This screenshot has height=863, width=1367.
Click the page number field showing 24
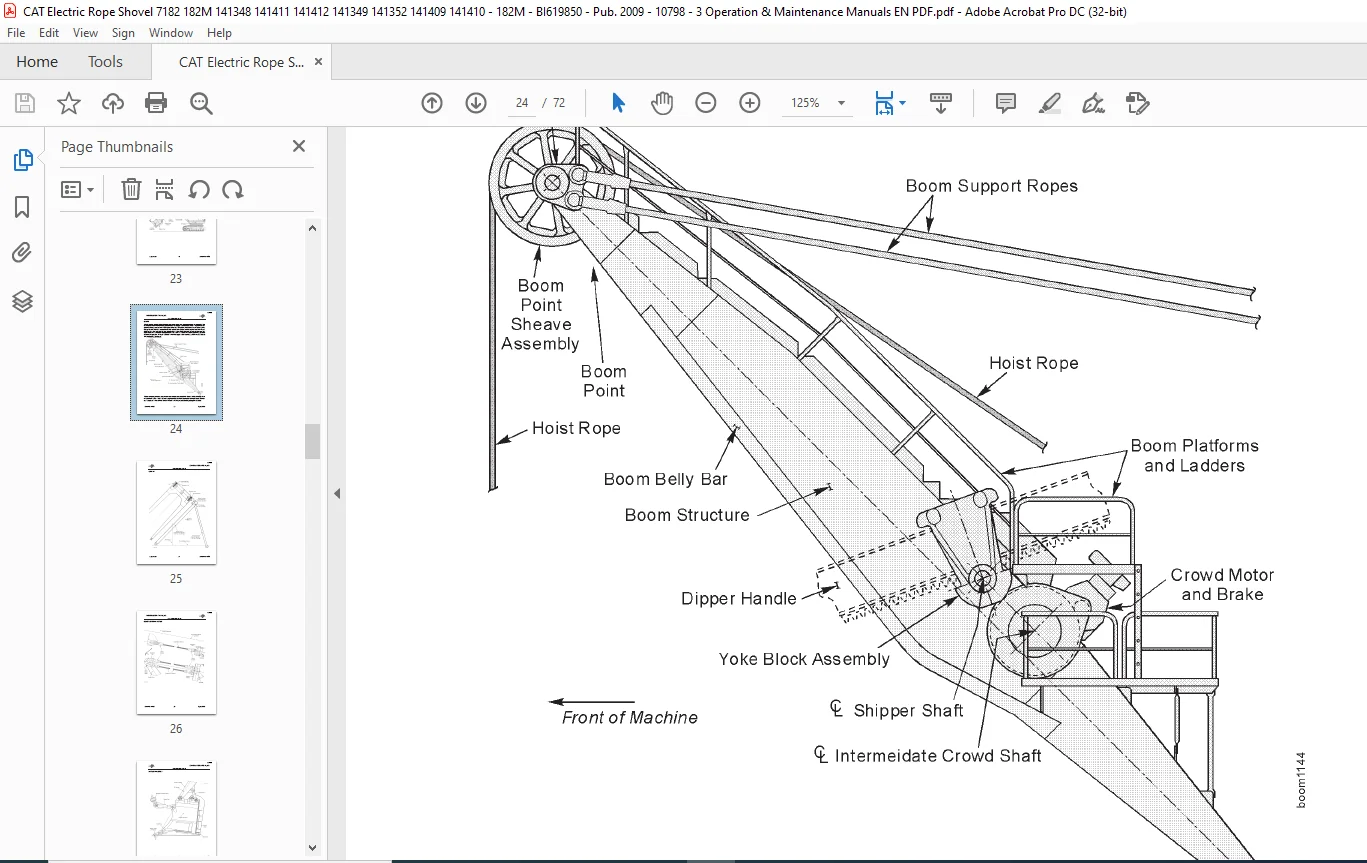click(x=521, y=103)
